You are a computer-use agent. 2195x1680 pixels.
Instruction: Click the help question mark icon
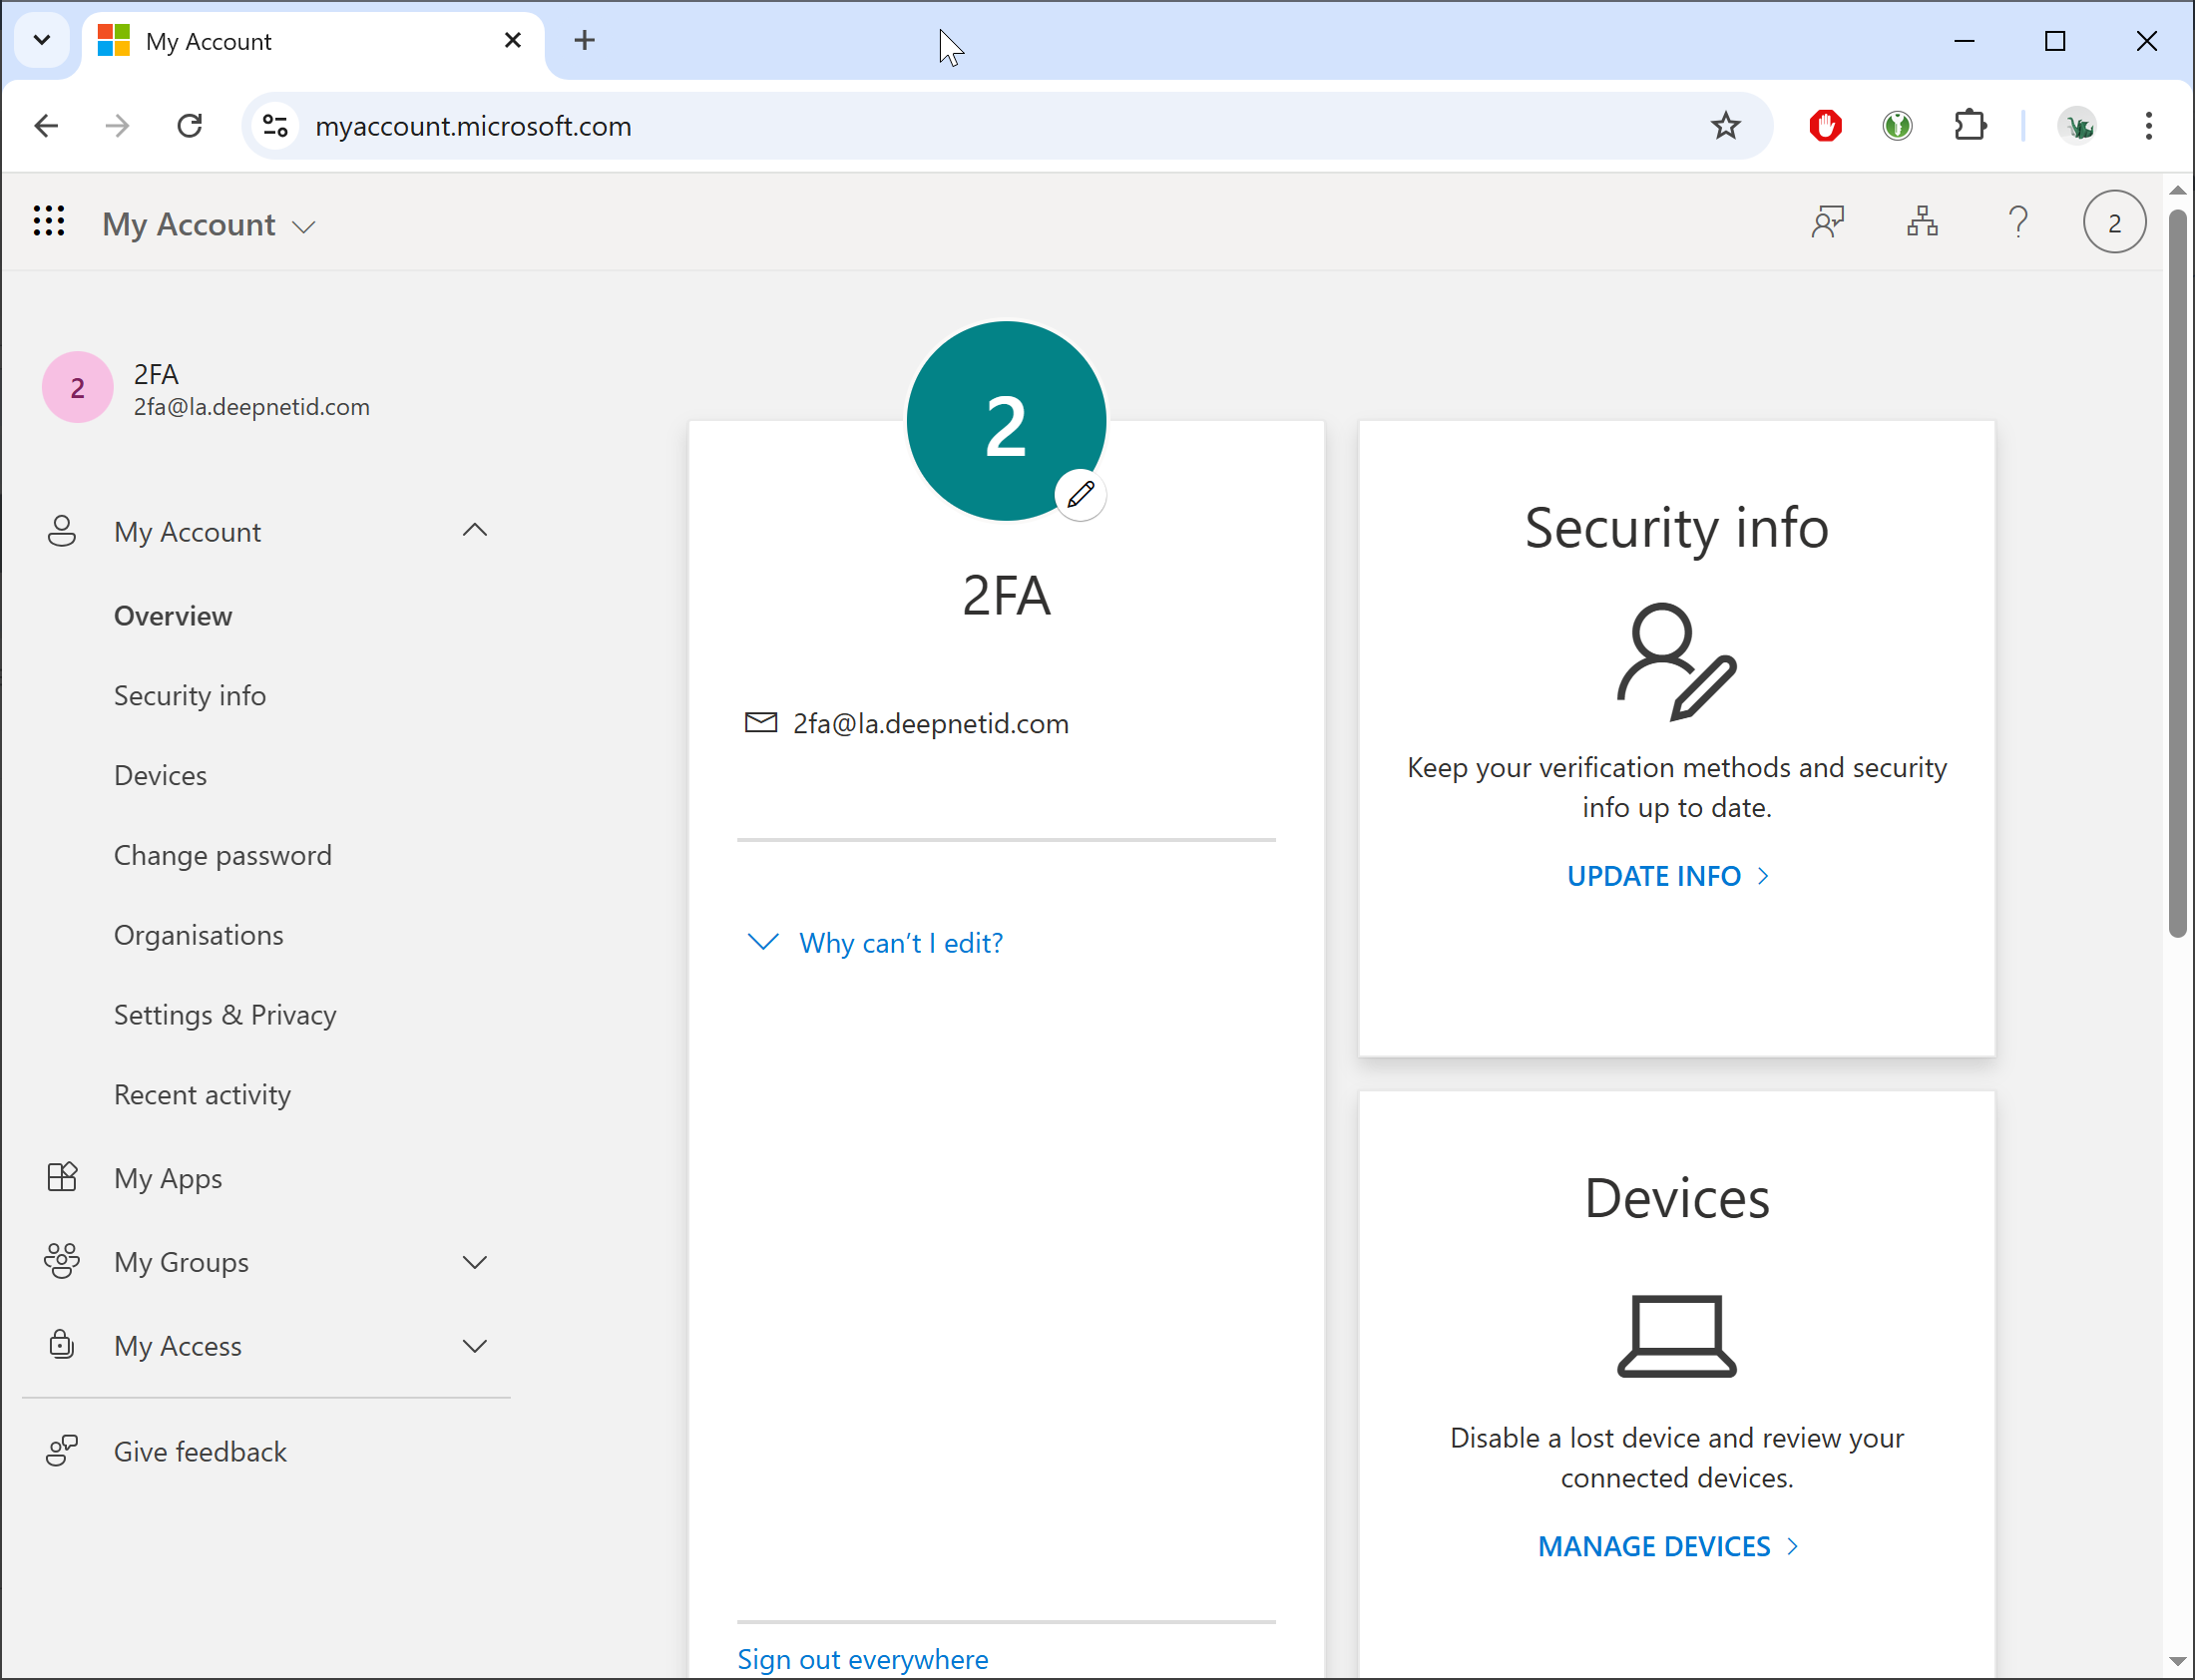click(2018, 222)
